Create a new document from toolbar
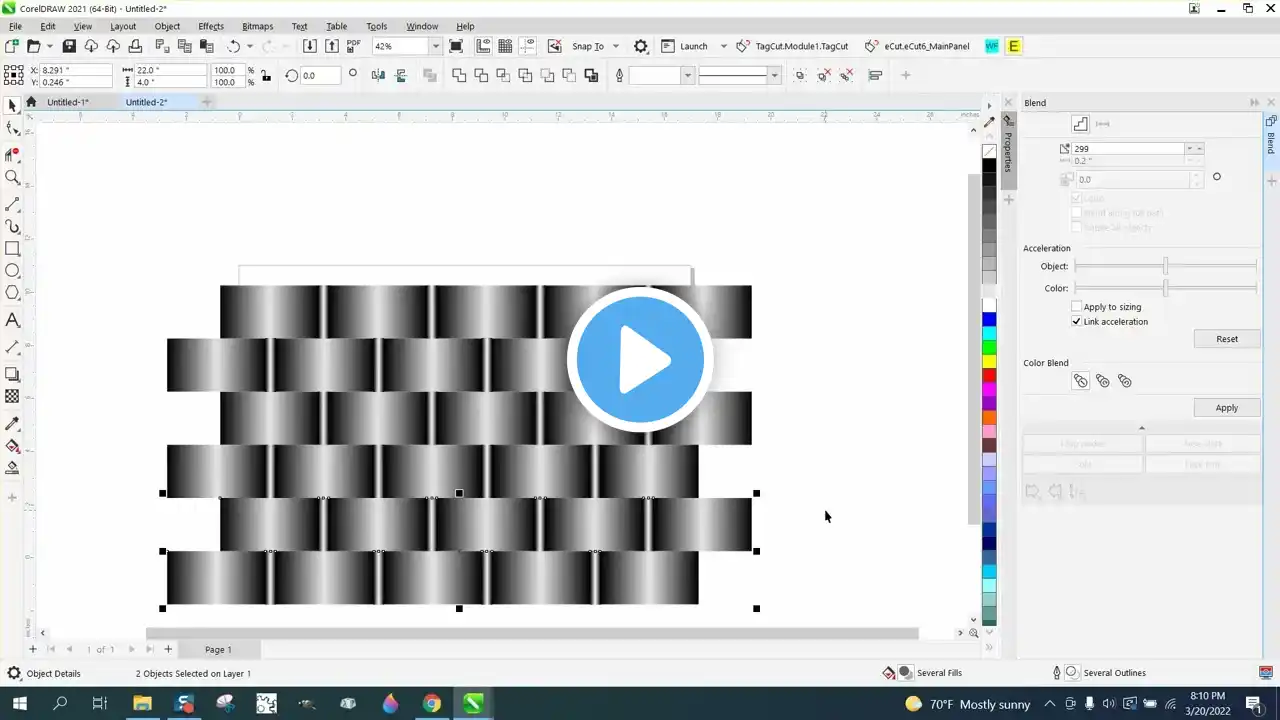Screen dimensions: 1280x720 coord(12,46)
